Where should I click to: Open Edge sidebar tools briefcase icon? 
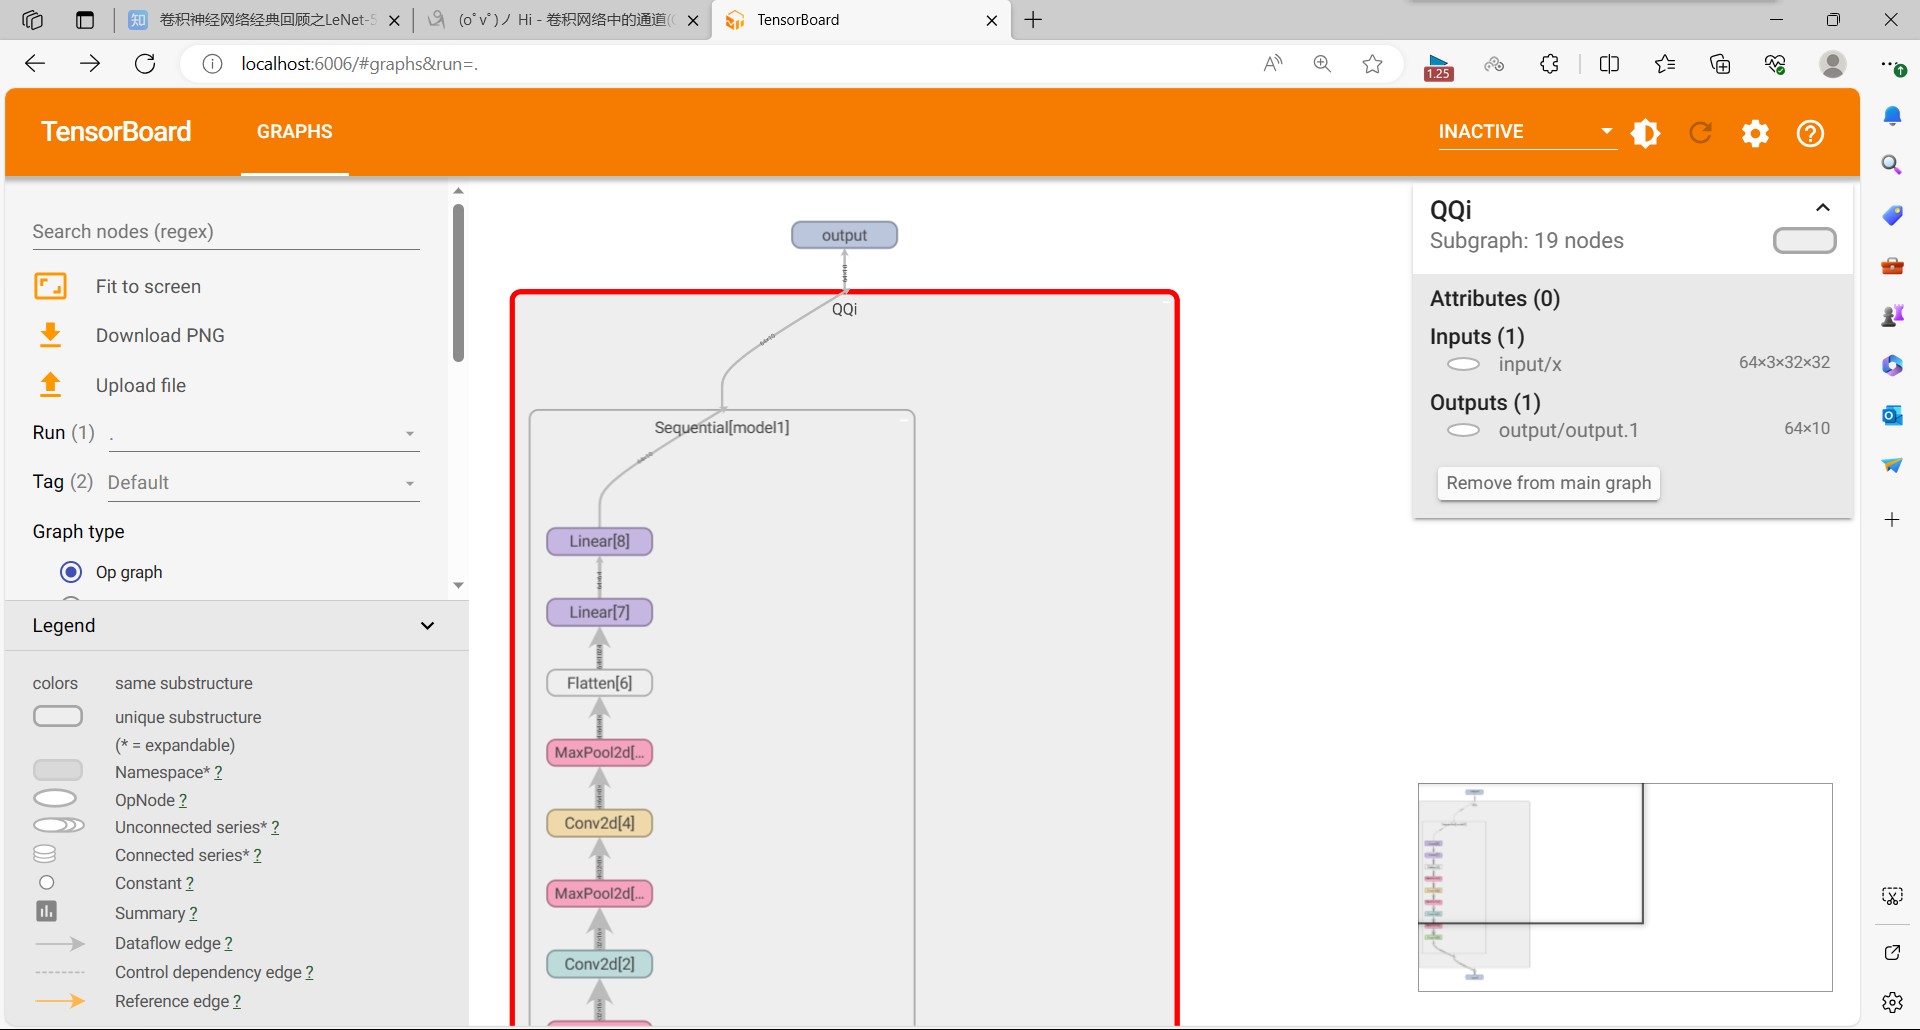[1892, 265]
